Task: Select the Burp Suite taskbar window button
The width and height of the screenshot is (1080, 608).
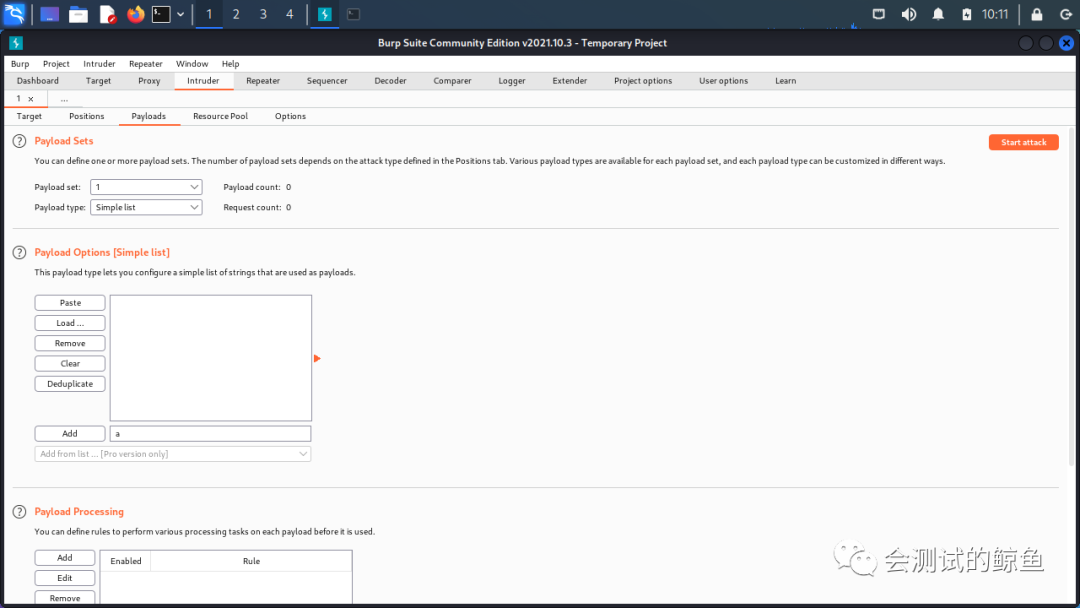Action: (325, 14)
